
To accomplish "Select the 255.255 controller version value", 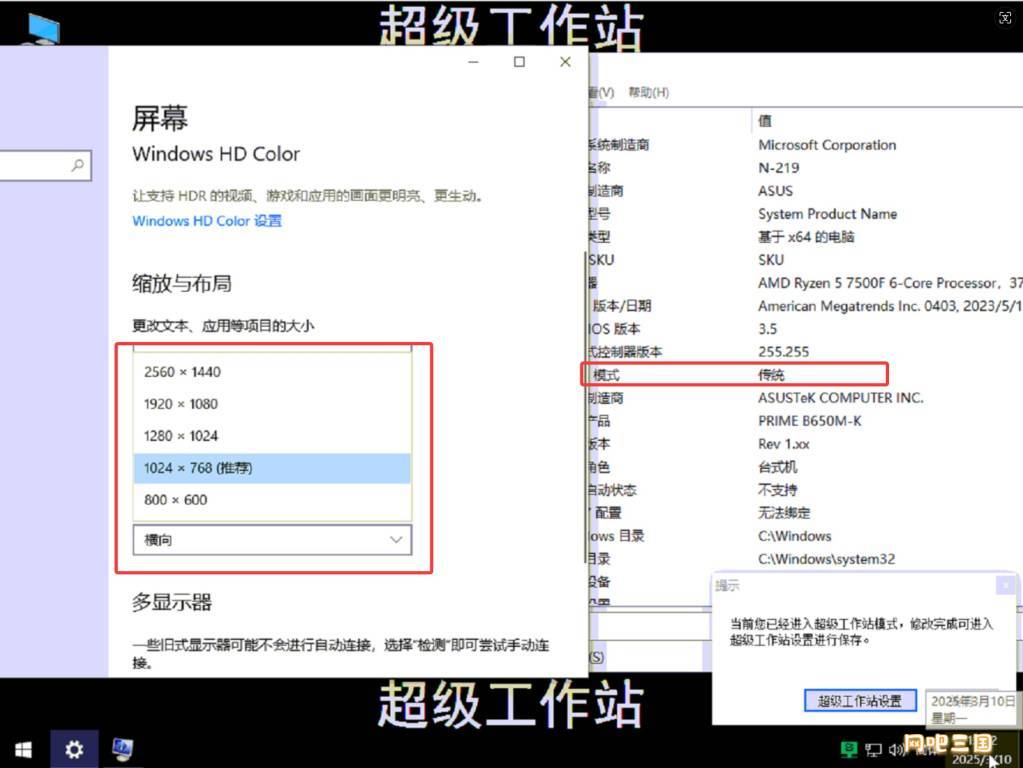I will click(784, 352).
